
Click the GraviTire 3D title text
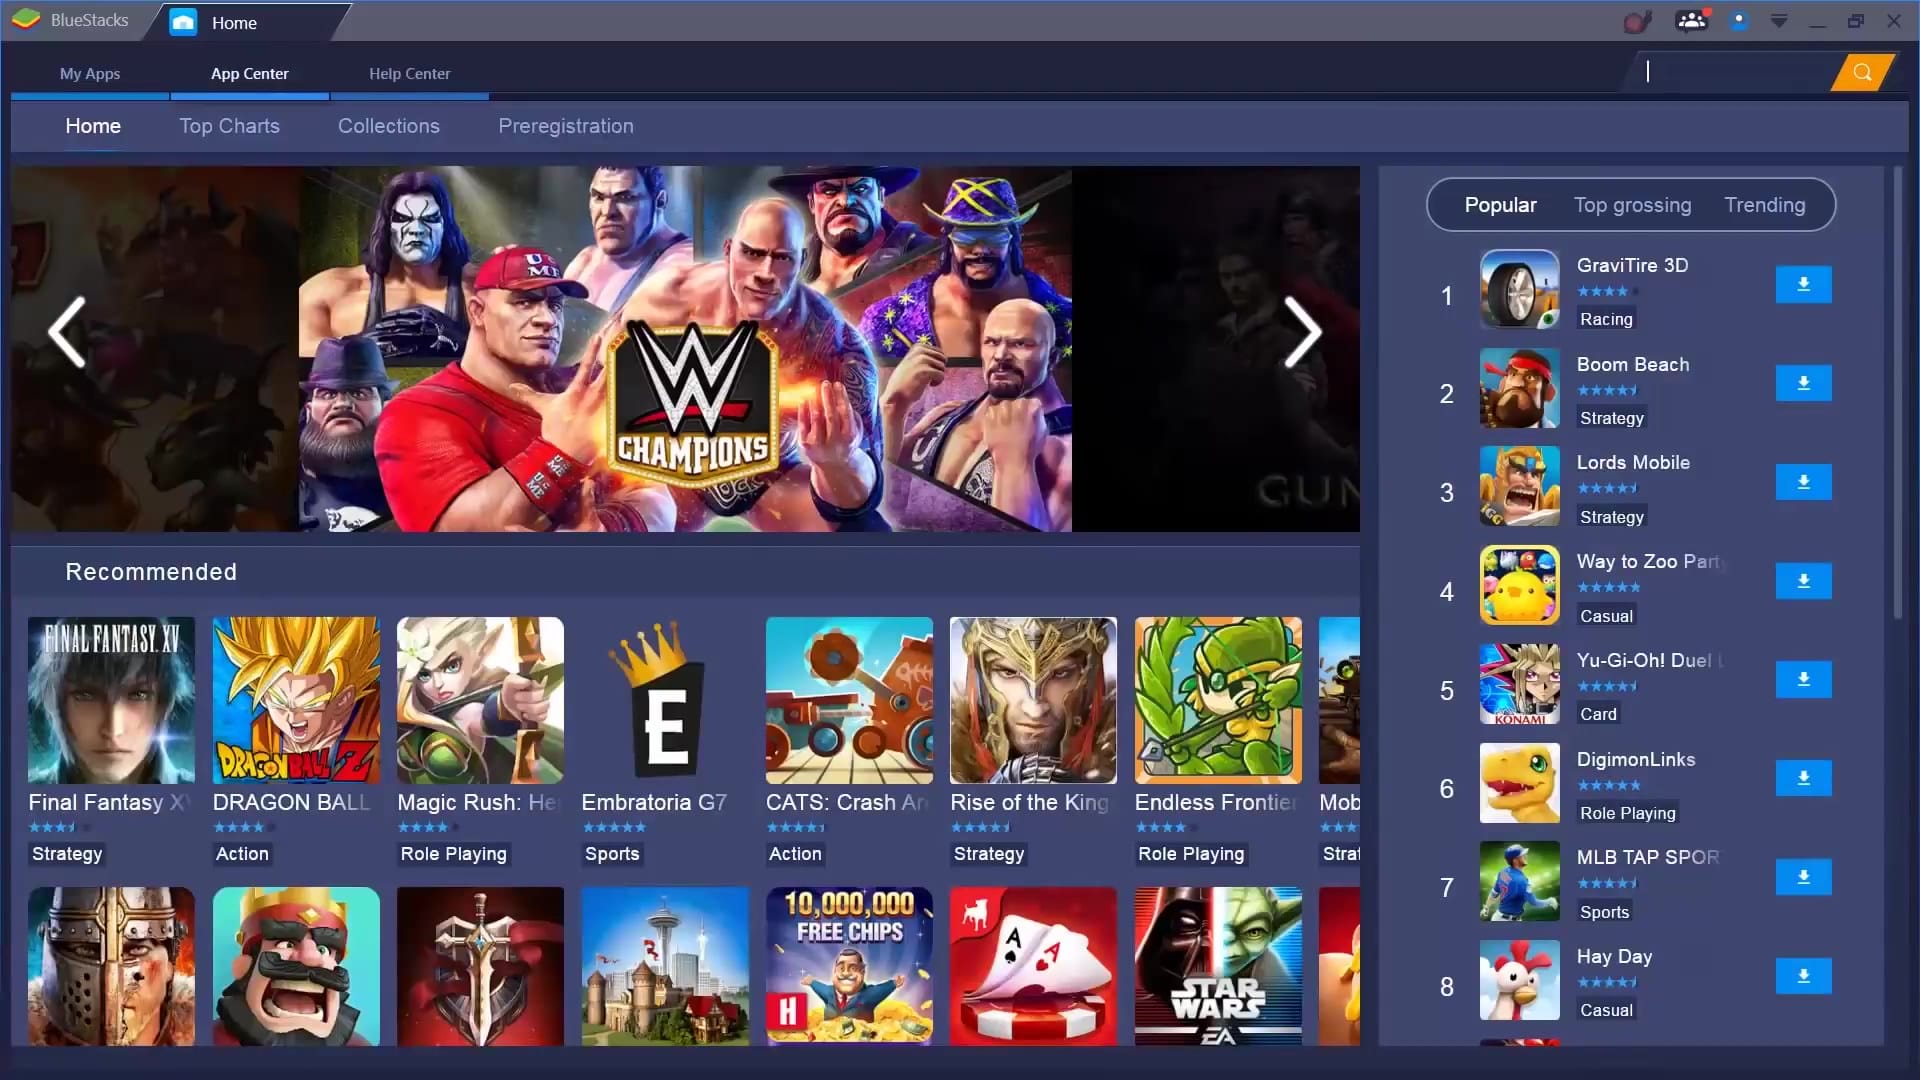pos(1632,266)
